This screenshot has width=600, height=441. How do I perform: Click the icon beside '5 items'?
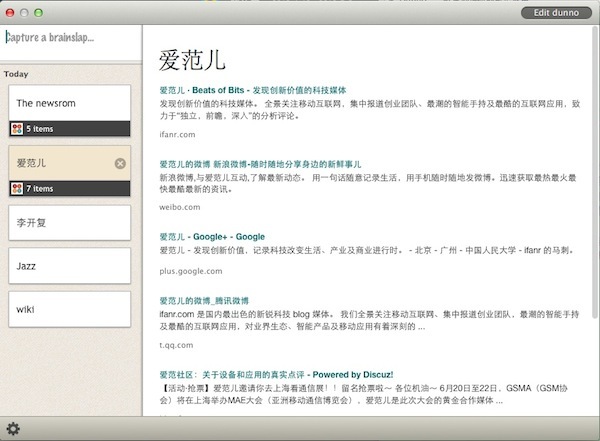point(16,129)
